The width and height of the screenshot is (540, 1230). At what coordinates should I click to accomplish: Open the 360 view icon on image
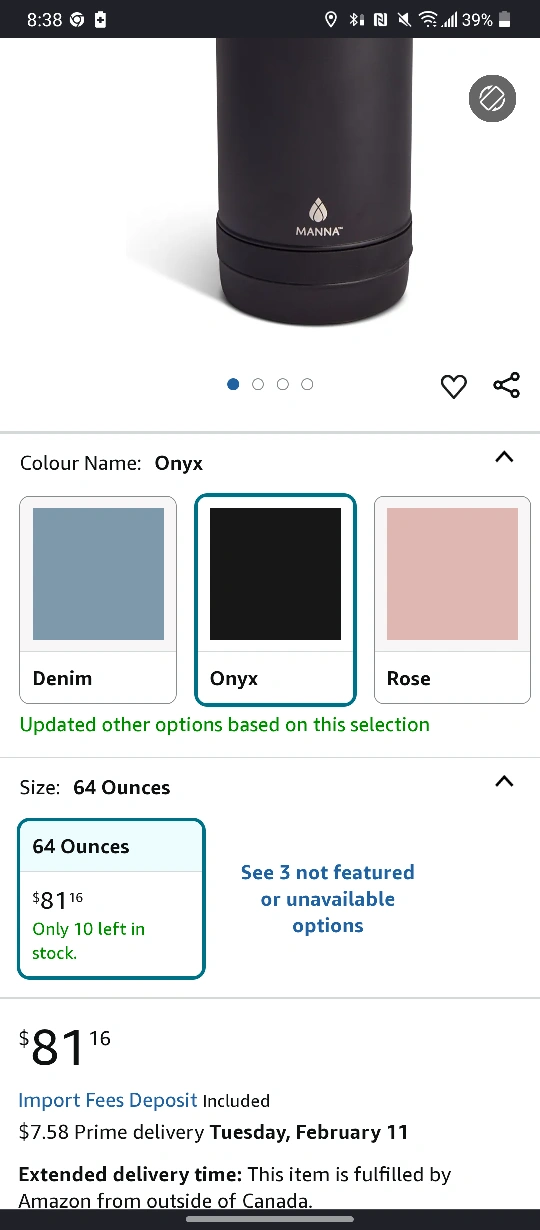tap(492, 98)
